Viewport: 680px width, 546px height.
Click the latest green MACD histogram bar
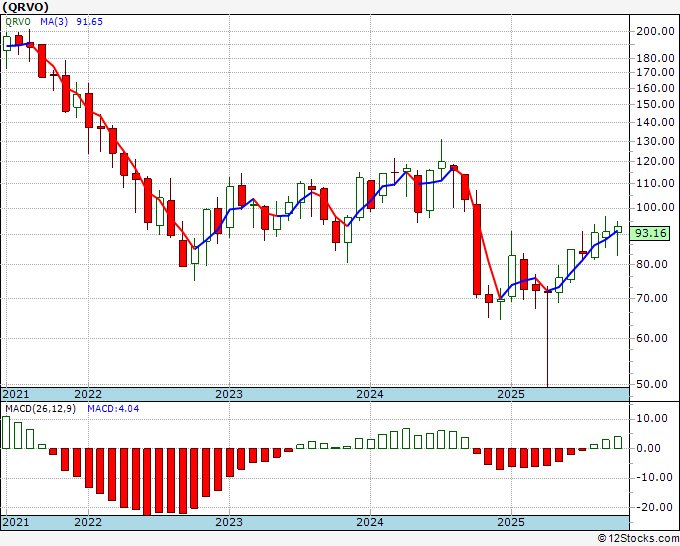[618, 442]
